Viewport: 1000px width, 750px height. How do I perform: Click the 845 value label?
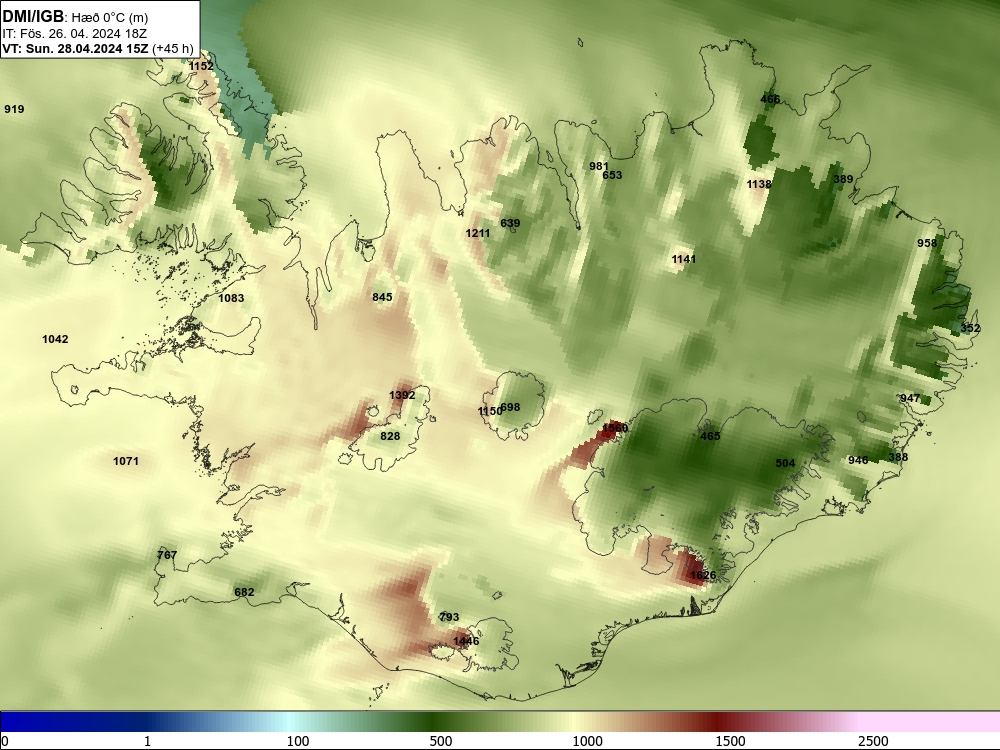(x=382, y=297)
